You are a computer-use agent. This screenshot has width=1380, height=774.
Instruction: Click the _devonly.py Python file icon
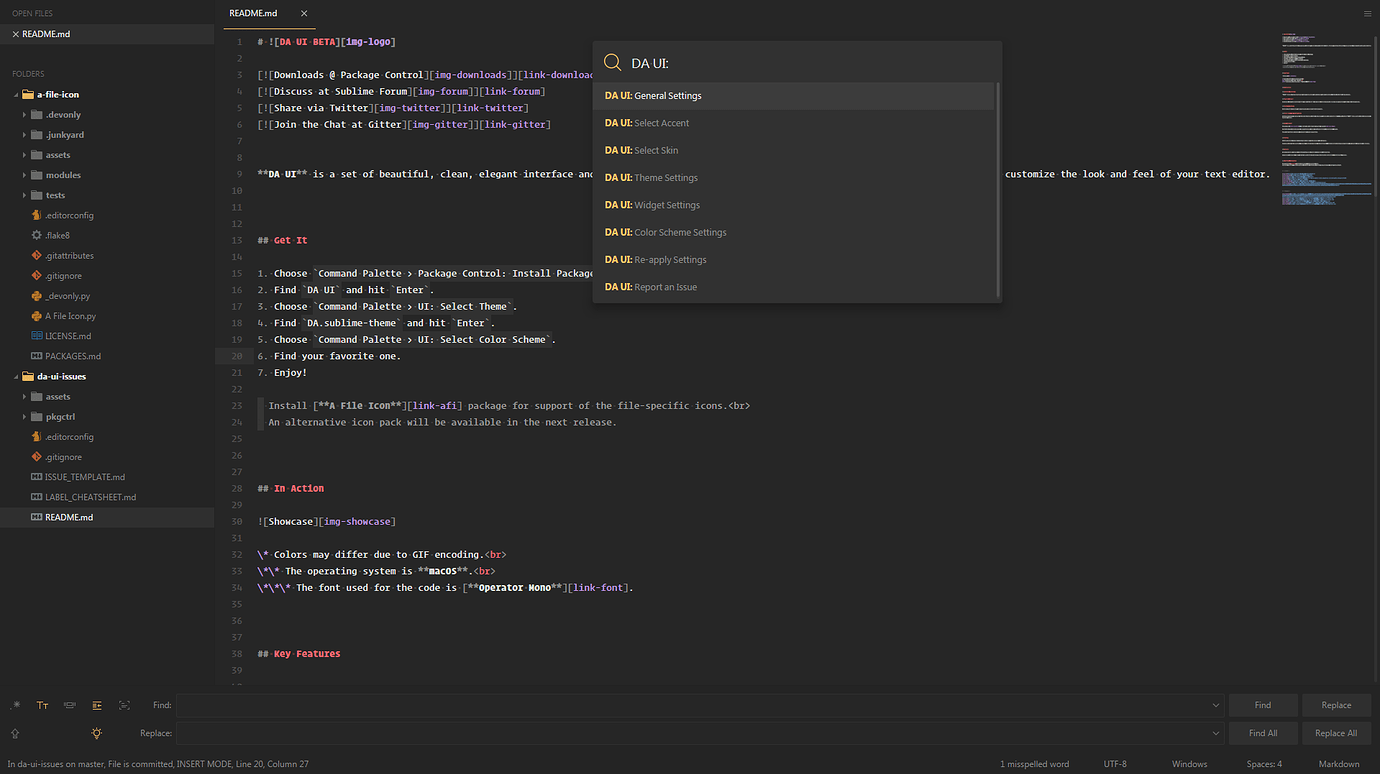(37, 295)
